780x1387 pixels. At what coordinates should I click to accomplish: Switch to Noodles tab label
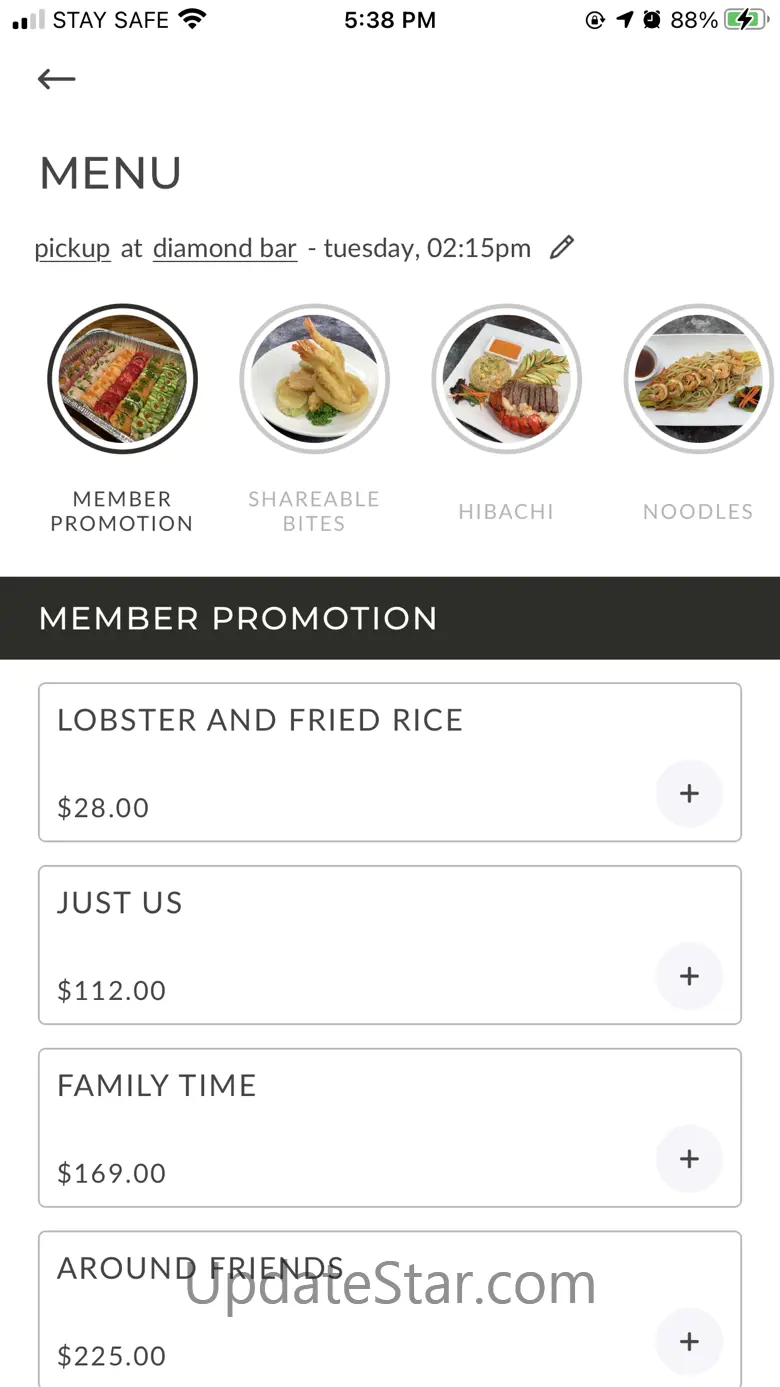tap(698, 512)
